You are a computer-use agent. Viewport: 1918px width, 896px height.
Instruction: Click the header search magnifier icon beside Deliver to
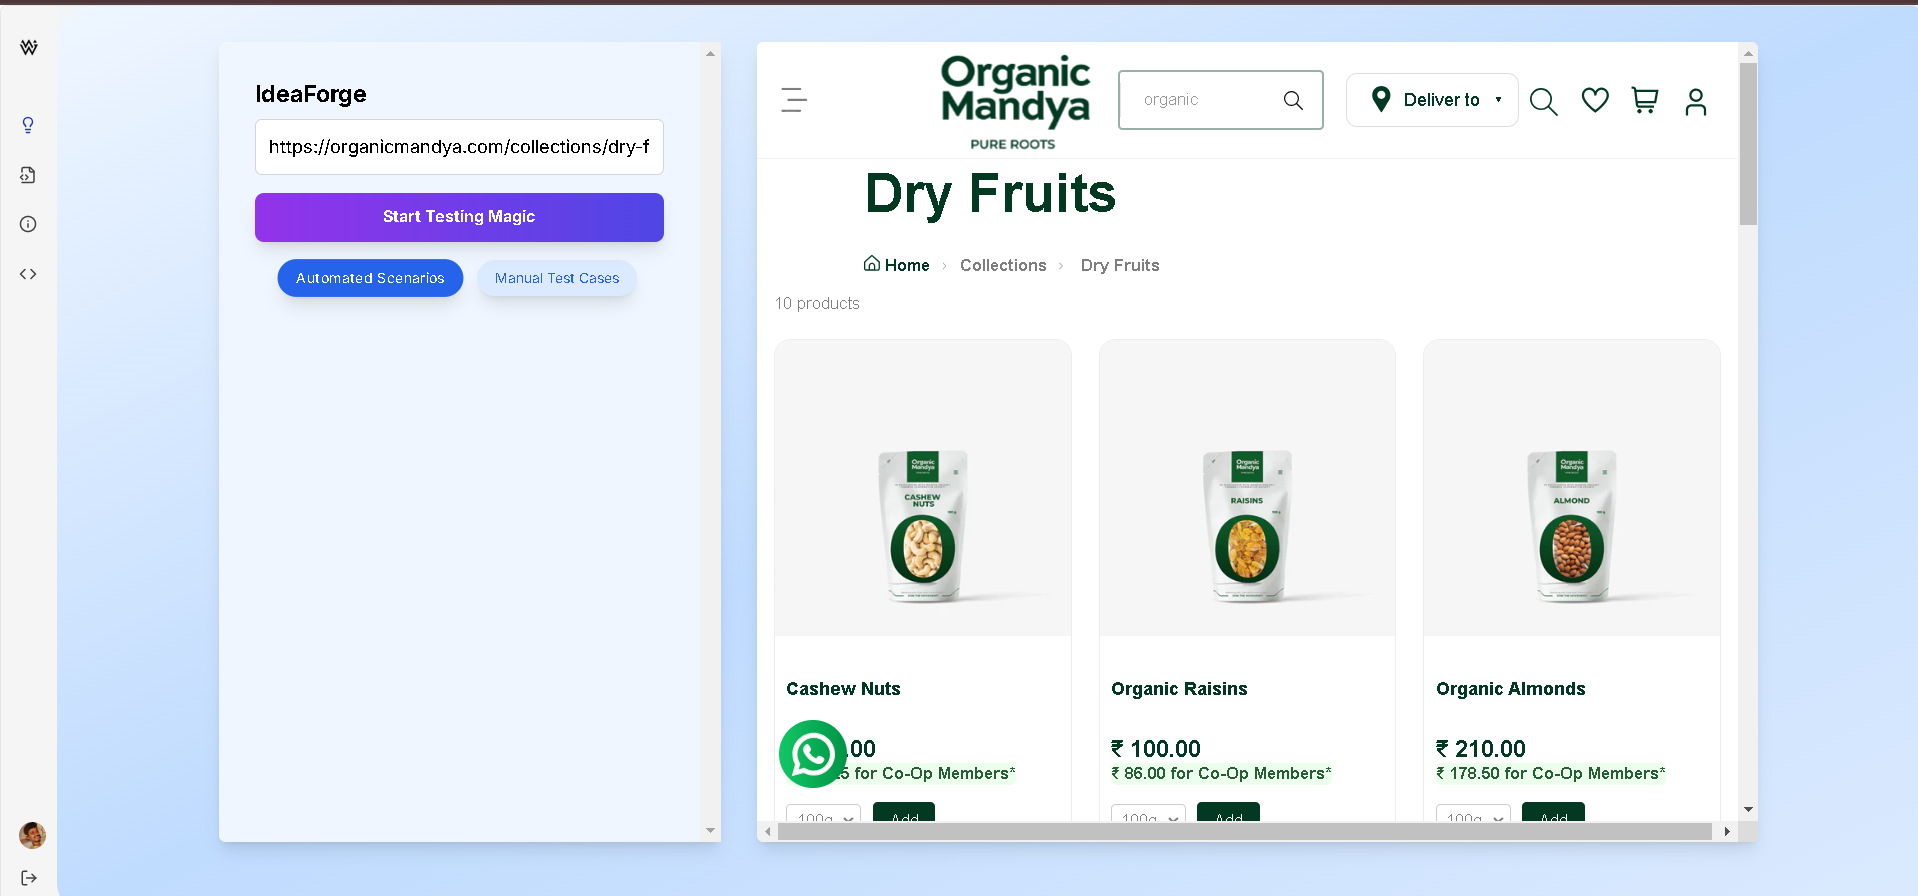[1543, 101]
